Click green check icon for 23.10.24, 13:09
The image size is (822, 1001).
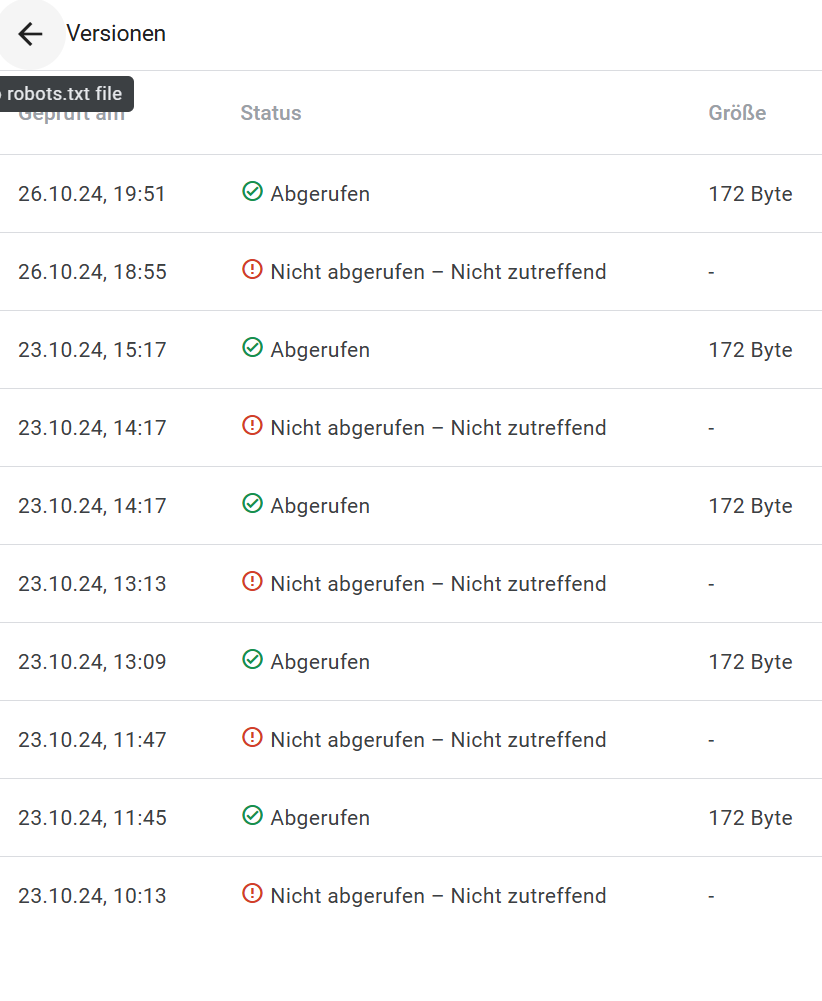[x=253, y=659]
